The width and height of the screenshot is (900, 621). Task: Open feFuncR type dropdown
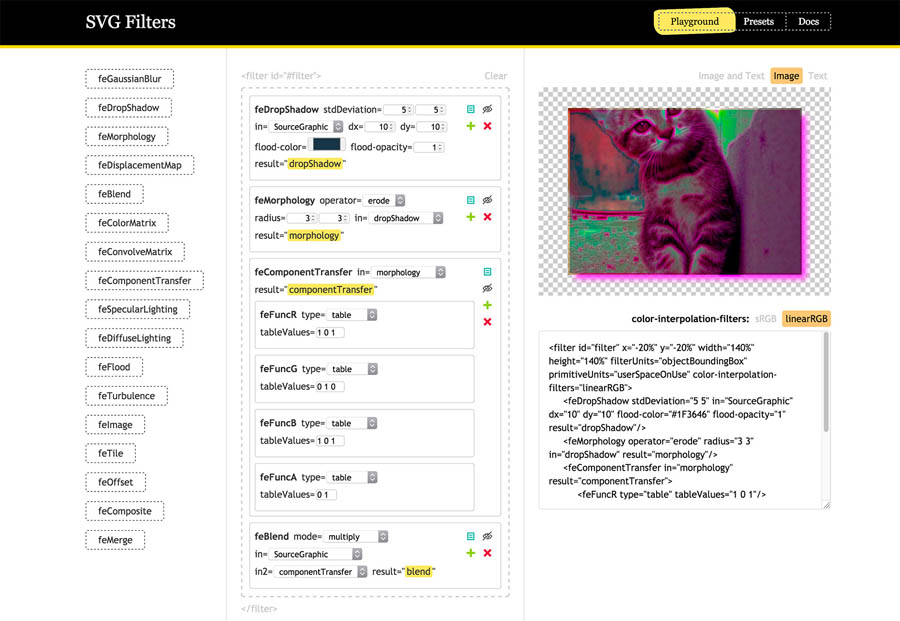click(x=352, y=315)
